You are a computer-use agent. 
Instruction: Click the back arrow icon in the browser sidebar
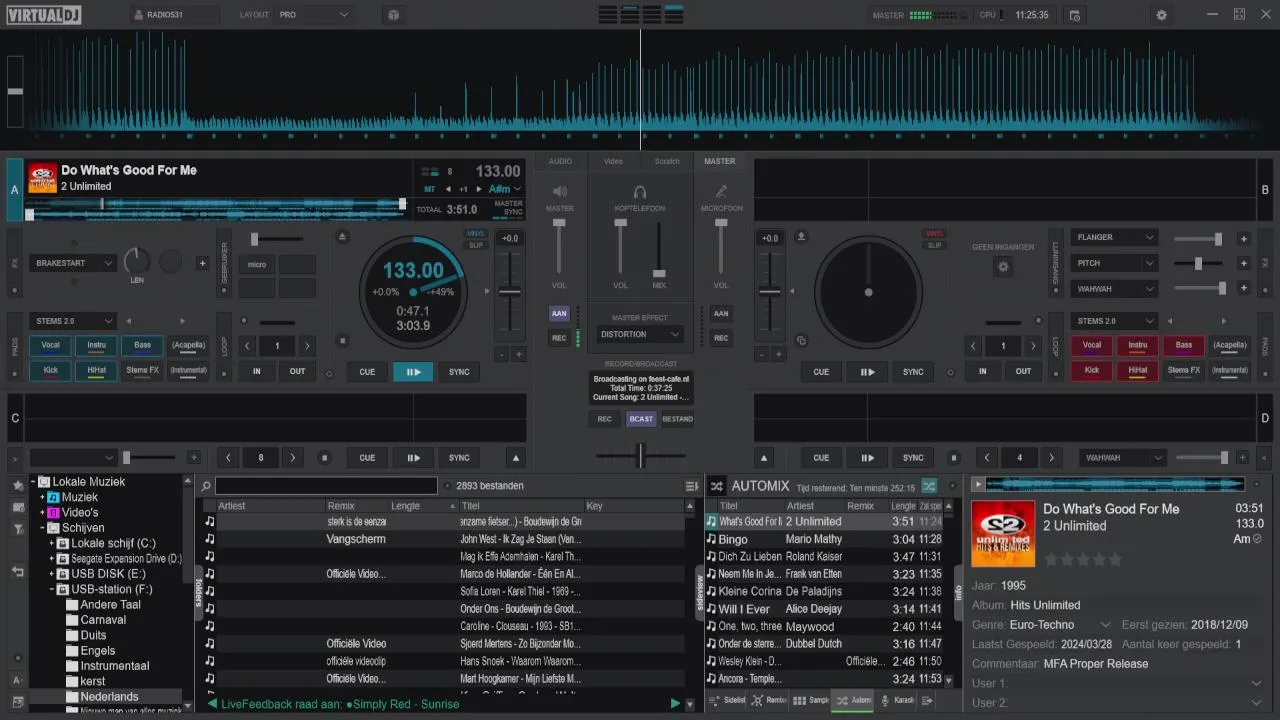point(17,572)
